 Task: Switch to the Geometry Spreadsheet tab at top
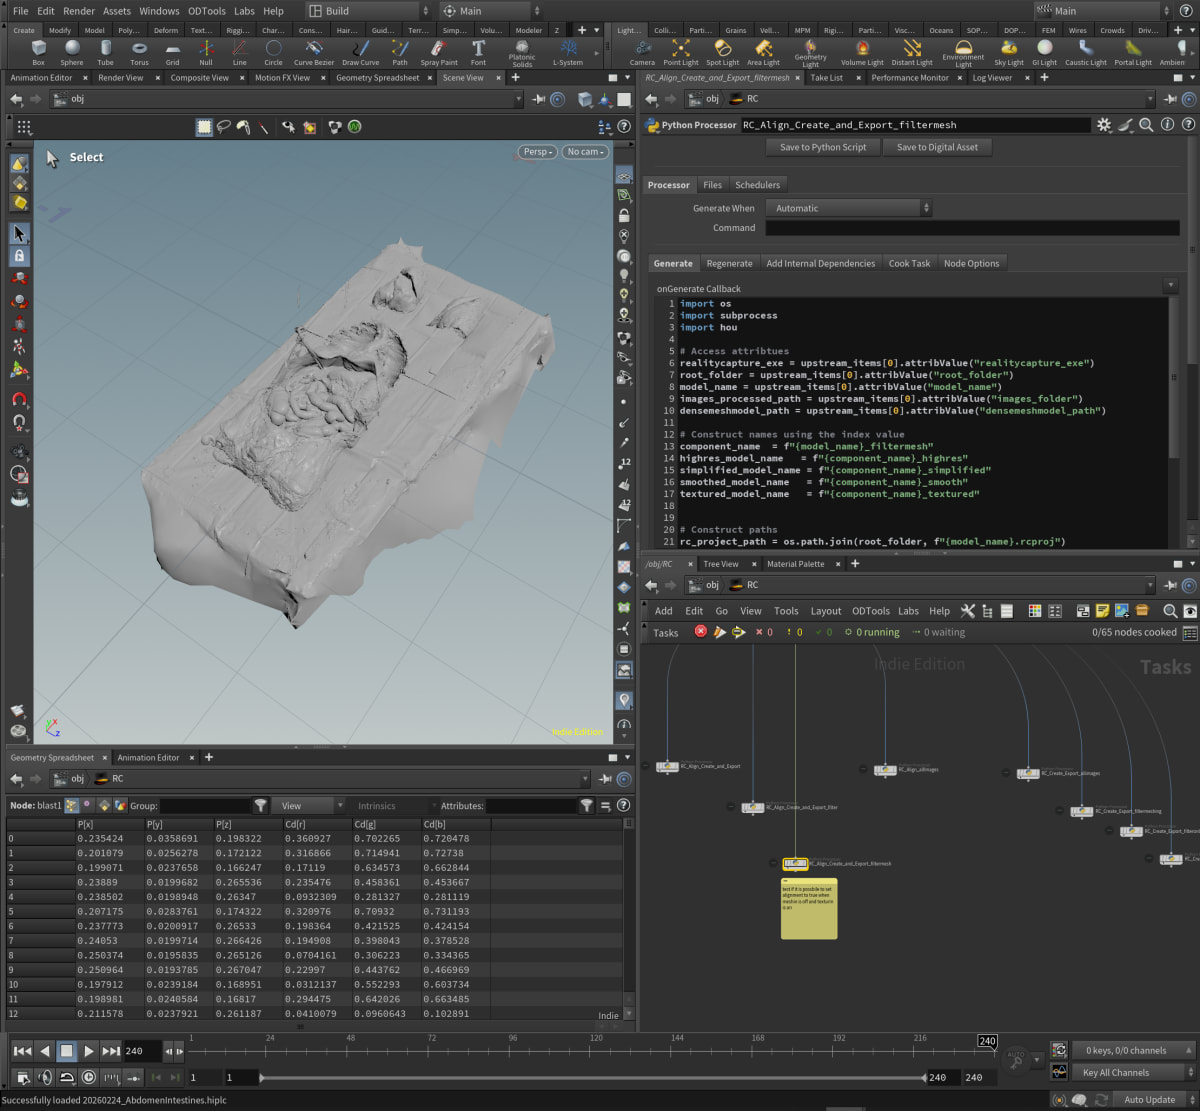[x=377, y=77]
